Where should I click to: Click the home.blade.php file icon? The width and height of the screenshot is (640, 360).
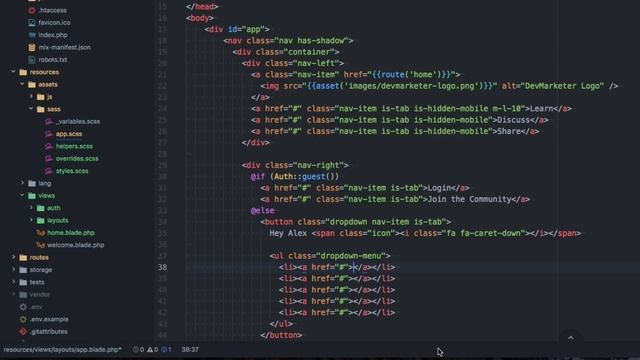tap(40, 233)
